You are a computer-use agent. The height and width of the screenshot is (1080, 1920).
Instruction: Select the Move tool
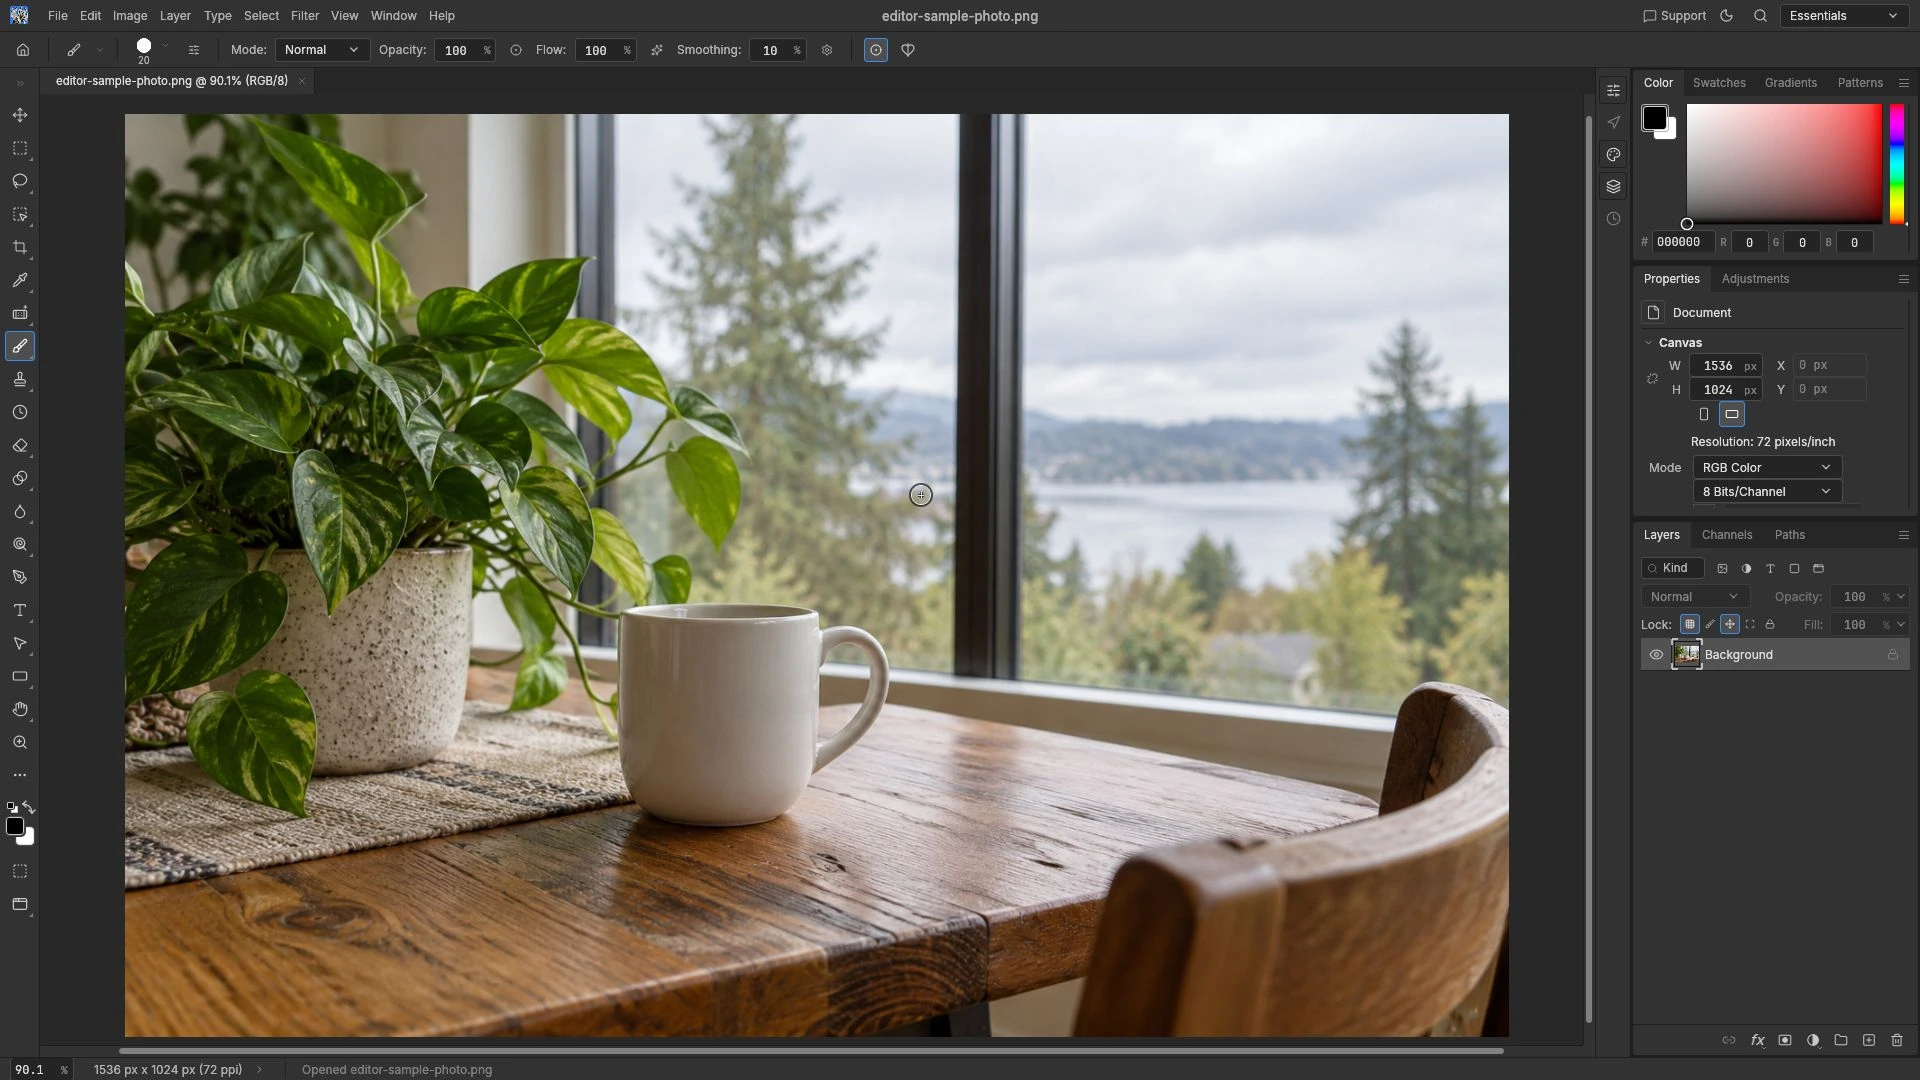20,116
